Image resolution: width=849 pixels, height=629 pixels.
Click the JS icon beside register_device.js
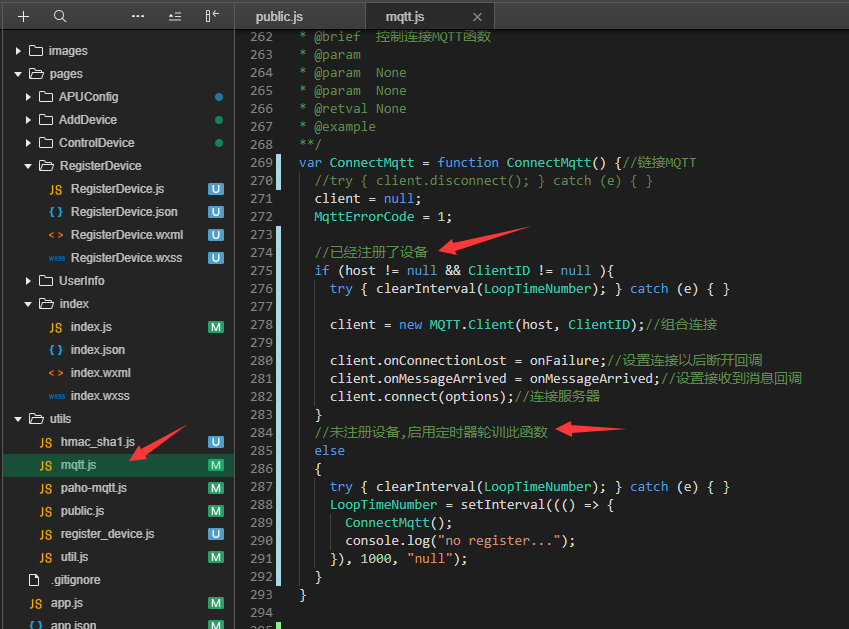(x=45, y=535)
